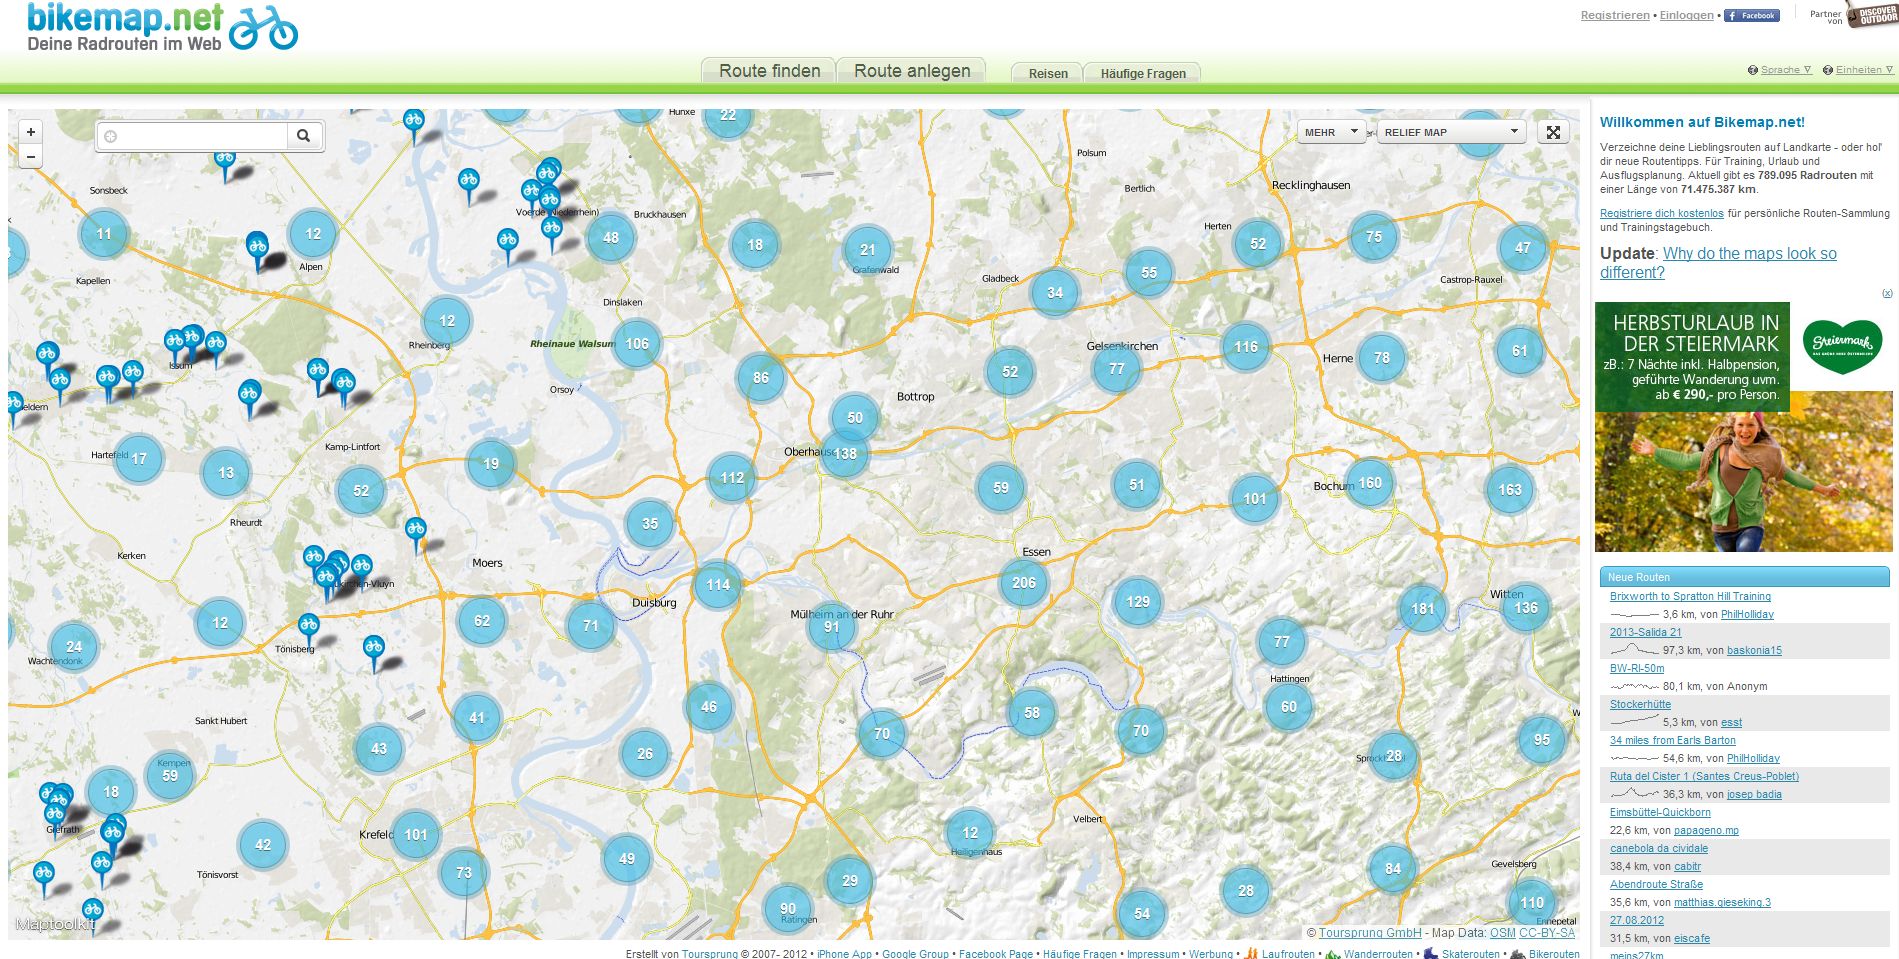Switch to the Route finden tab
The image size is (1899, 959).
(x=769, y=71)
